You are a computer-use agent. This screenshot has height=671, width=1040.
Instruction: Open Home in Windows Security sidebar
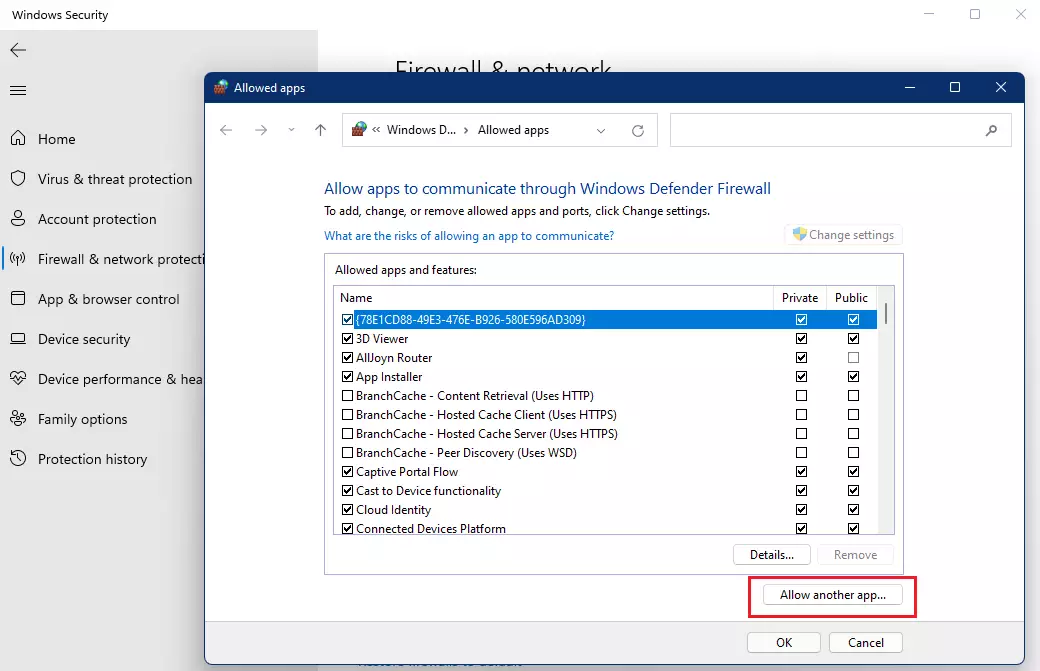coord(56,139)
